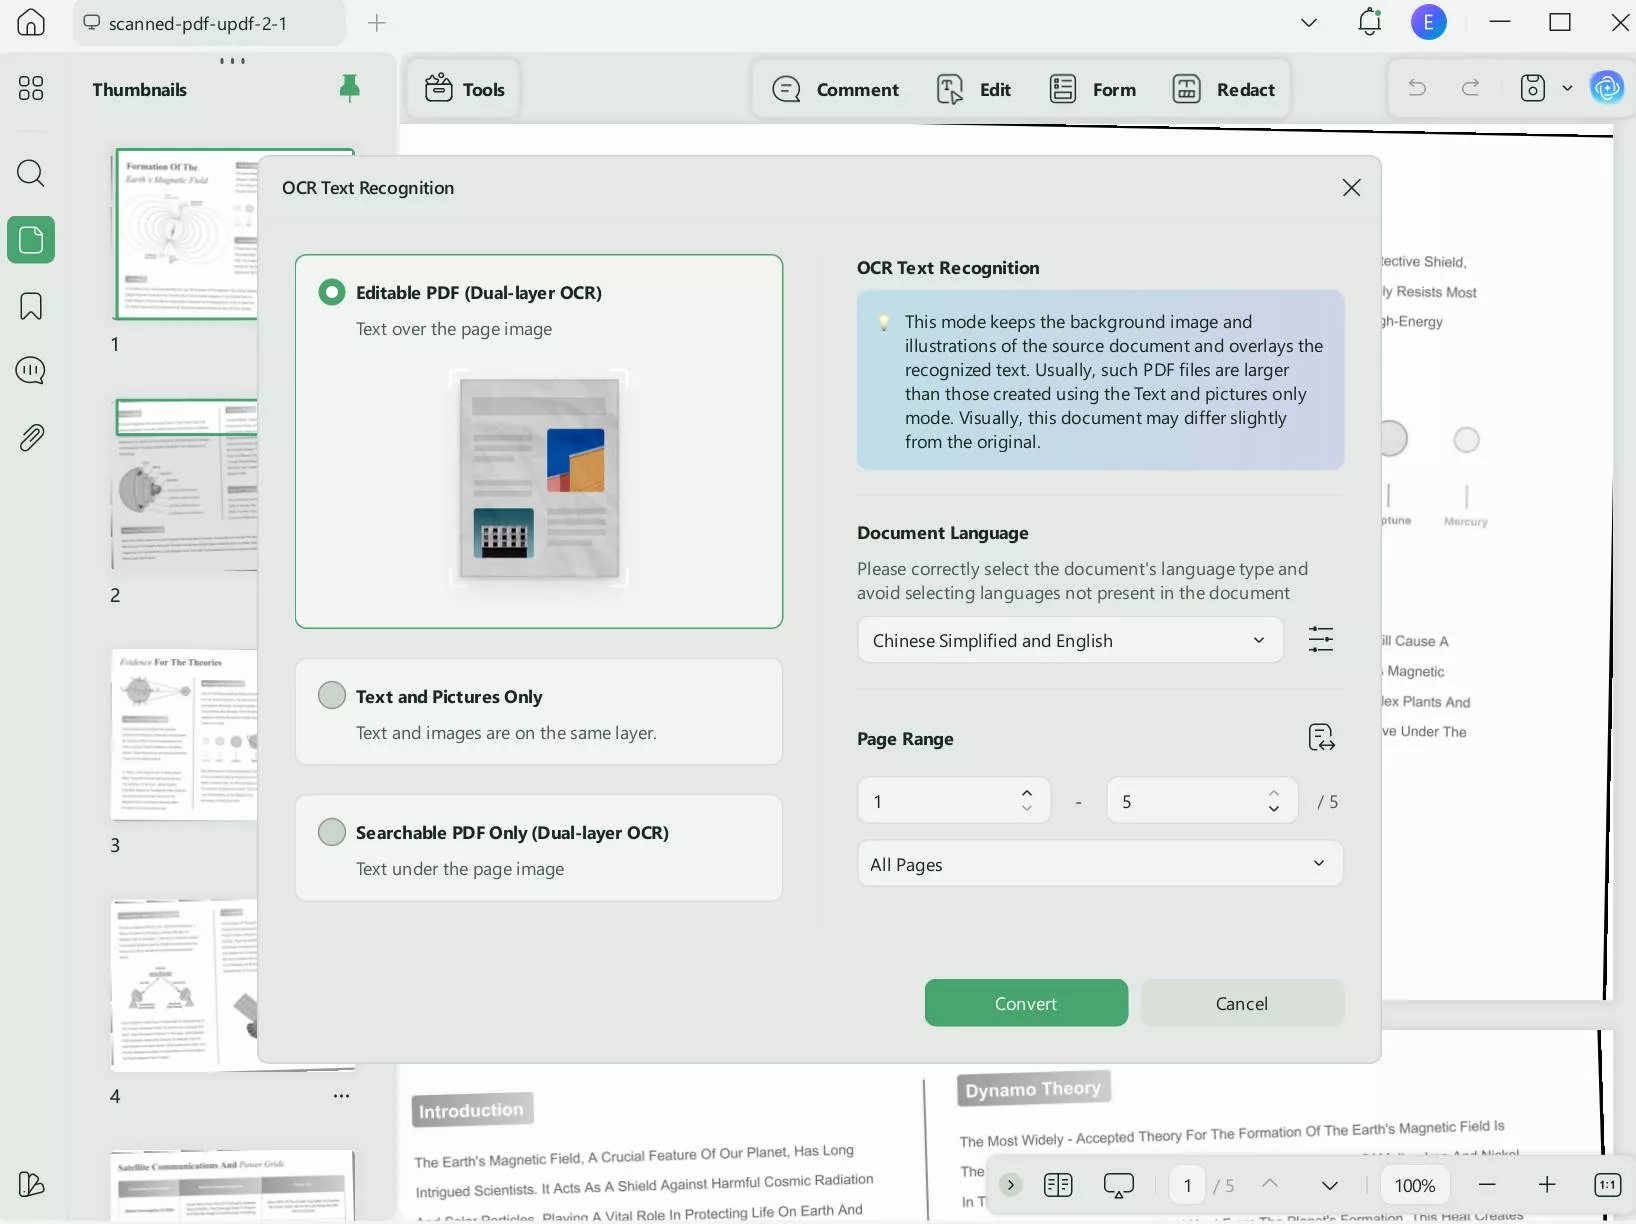Expand the Document Language dropdown
The height and width of the screenshot is (1224, 1636).
click(x=1069, y=640)
